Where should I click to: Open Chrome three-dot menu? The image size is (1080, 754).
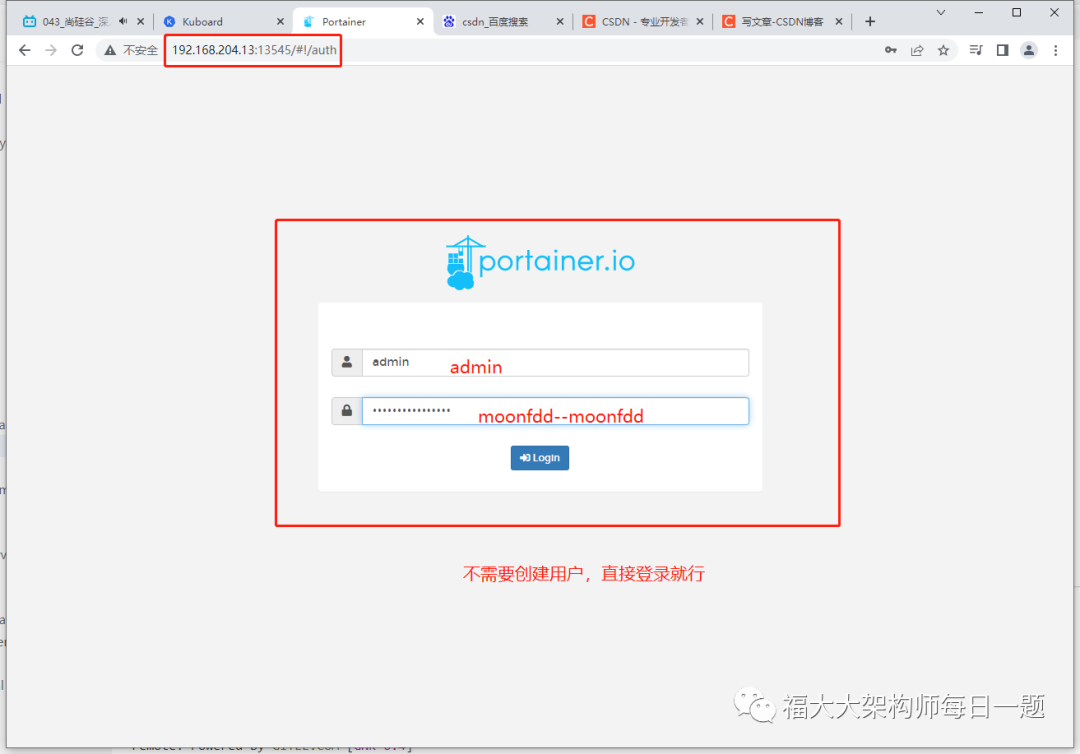[x=1055, y=50]
